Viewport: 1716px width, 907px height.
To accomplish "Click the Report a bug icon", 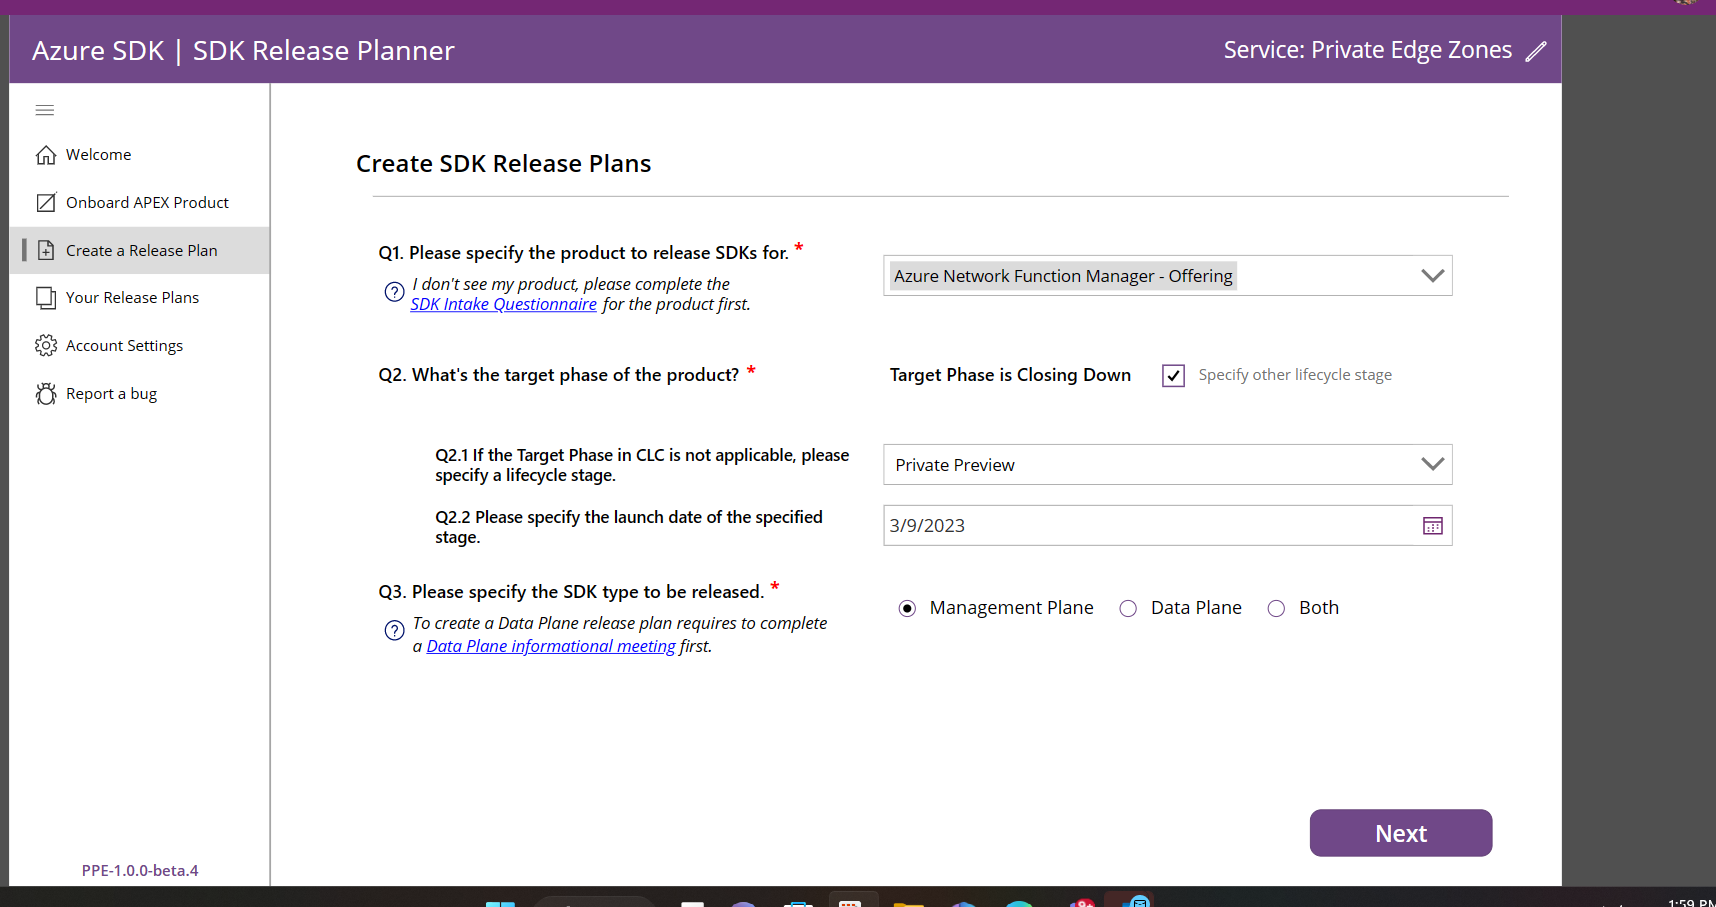I will click(x=45, y=393).
